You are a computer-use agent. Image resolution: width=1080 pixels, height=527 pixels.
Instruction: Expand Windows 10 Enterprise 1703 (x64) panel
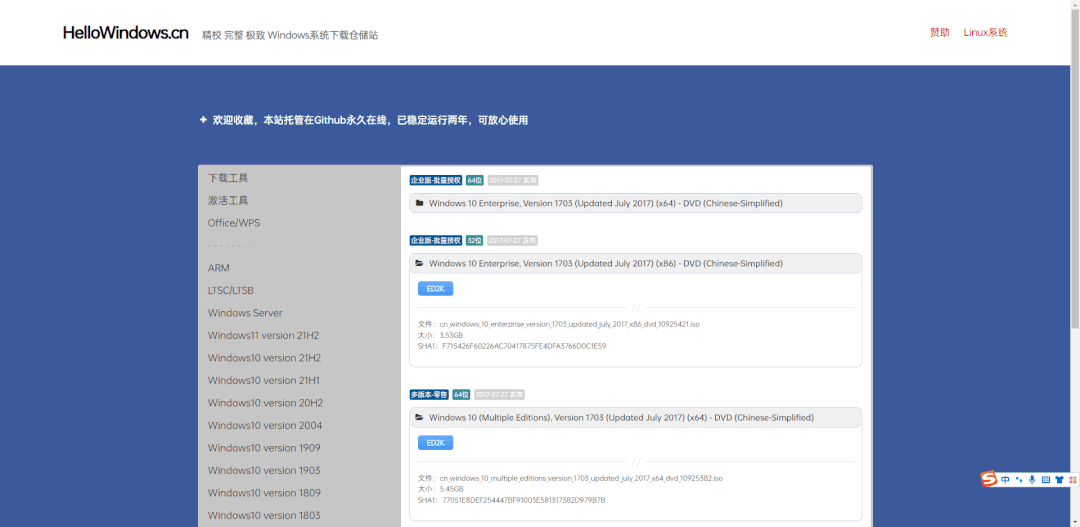point(605,203)
